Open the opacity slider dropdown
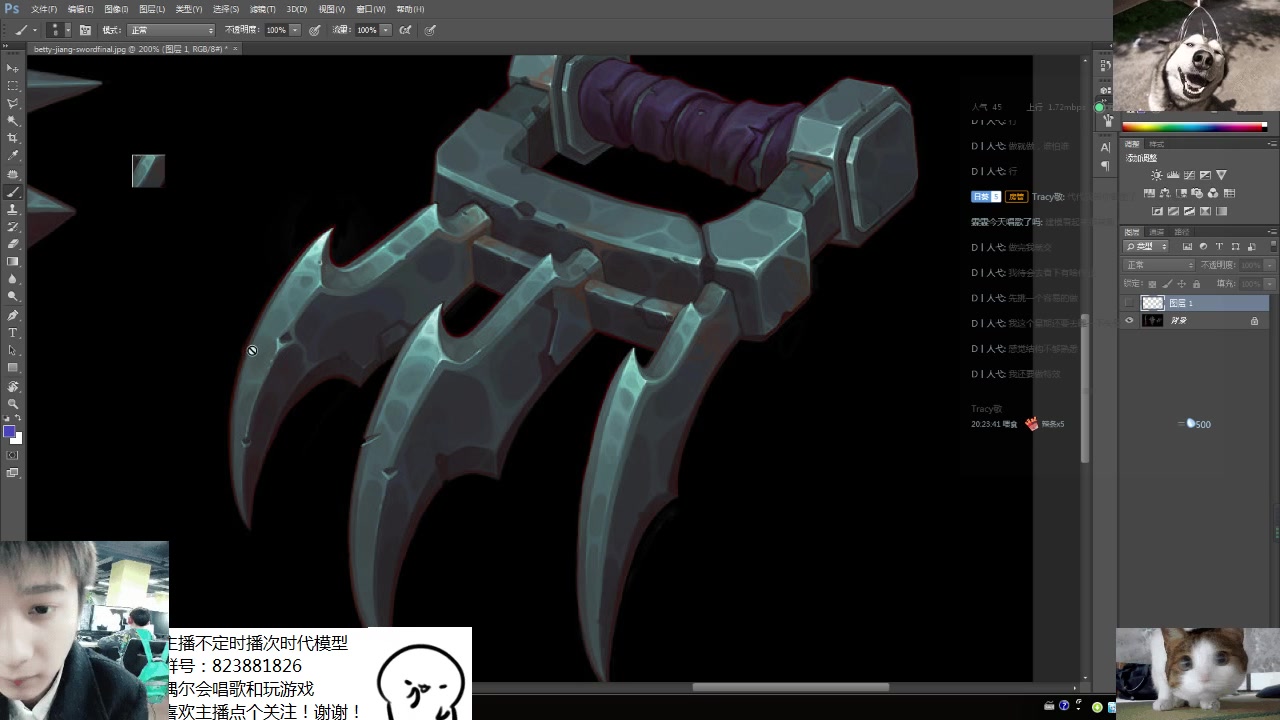Viewport: 1280px width, 720px height. pos(295,30)
